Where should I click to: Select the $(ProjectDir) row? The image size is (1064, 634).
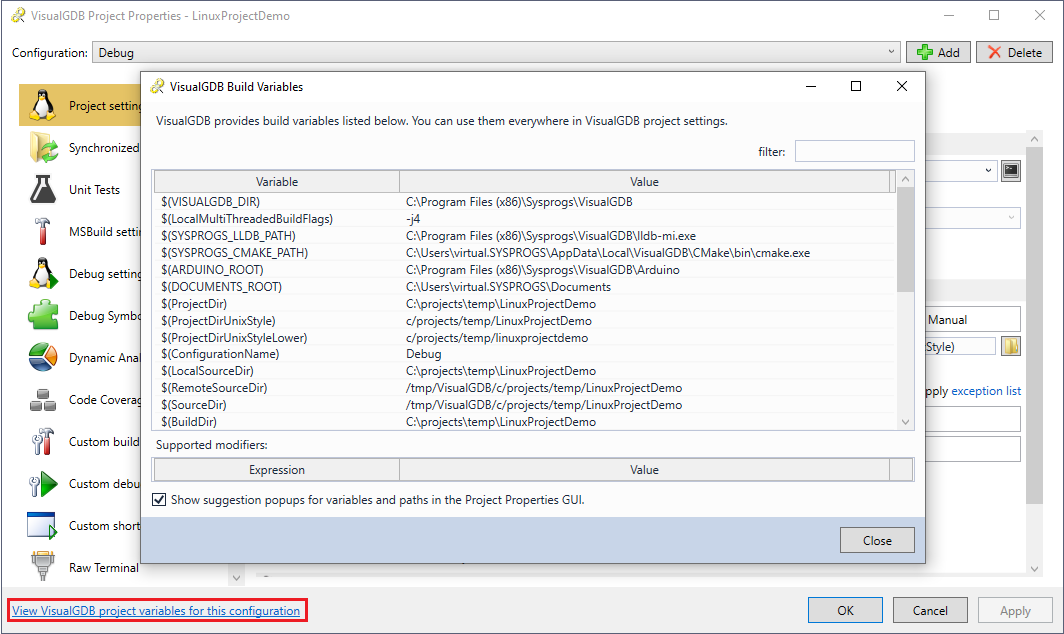click(x=525, y=303)
